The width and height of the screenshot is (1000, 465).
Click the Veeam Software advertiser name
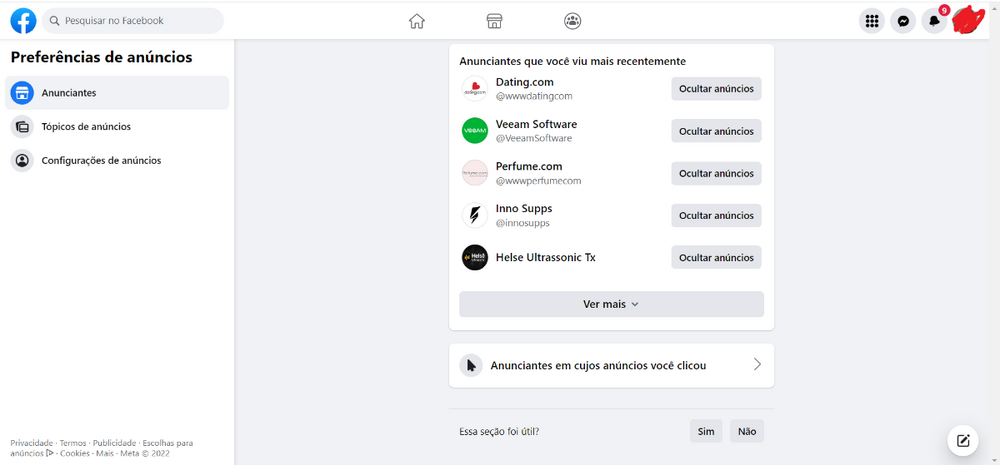pyautogui.click(x=536, y=124)
